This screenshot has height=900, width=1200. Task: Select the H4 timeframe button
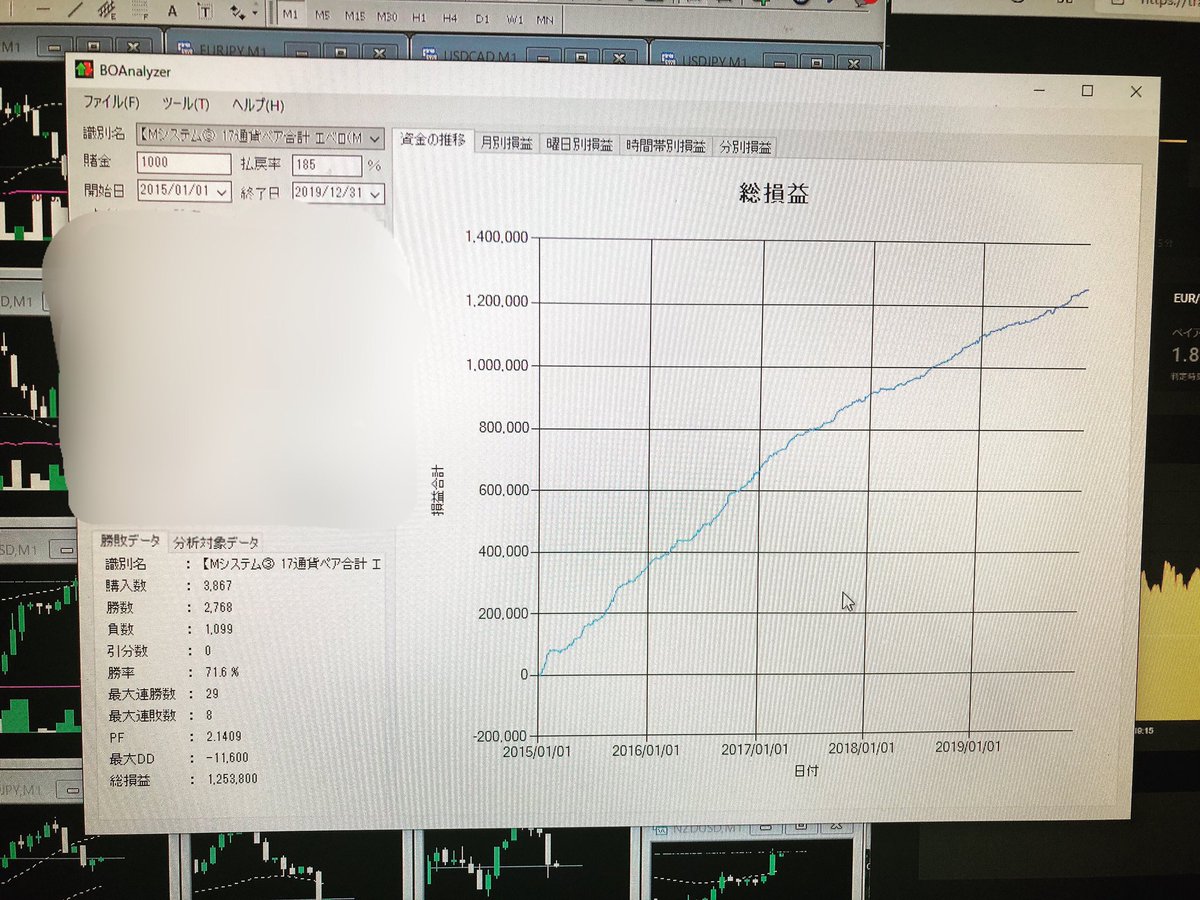point(450,19)
